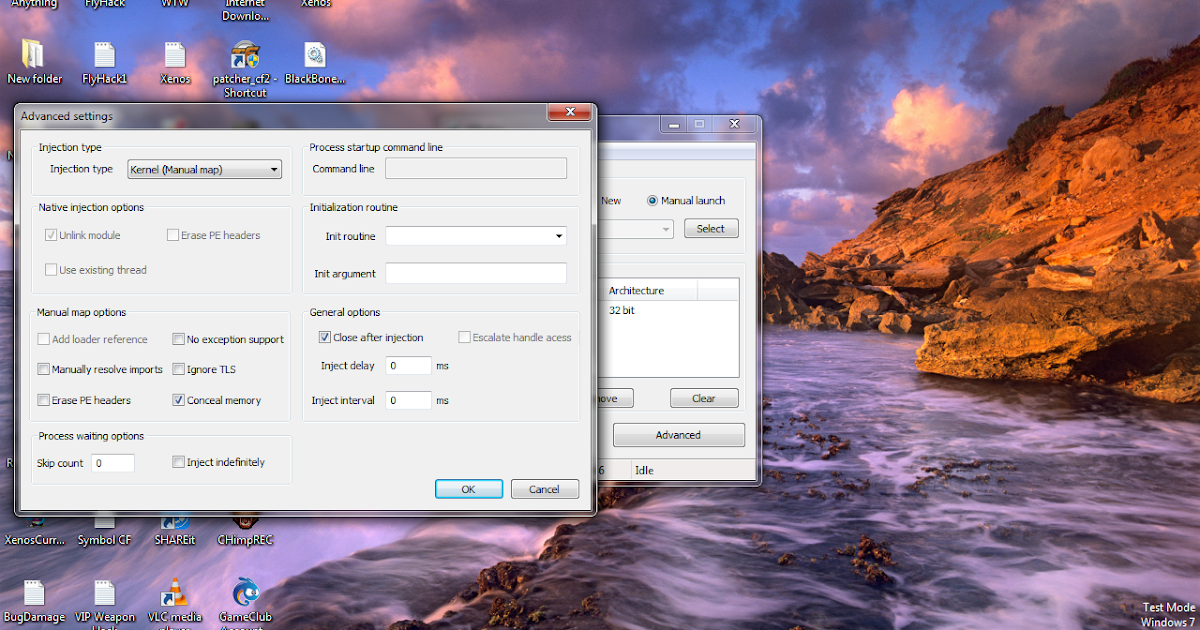The image size is (1200, 630).
Task: Open the Injection type dropdown
Action: tap(273, 169)
